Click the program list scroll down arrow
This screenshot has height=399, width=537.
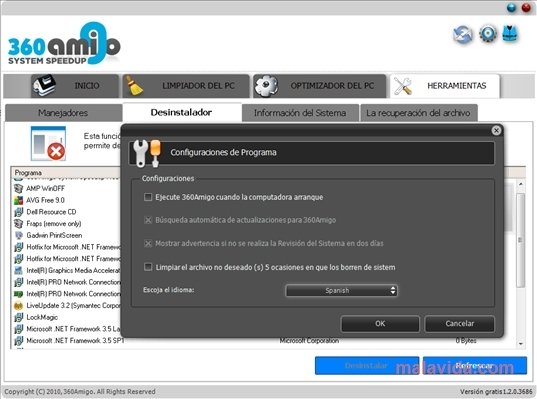[x=521, y=344]
